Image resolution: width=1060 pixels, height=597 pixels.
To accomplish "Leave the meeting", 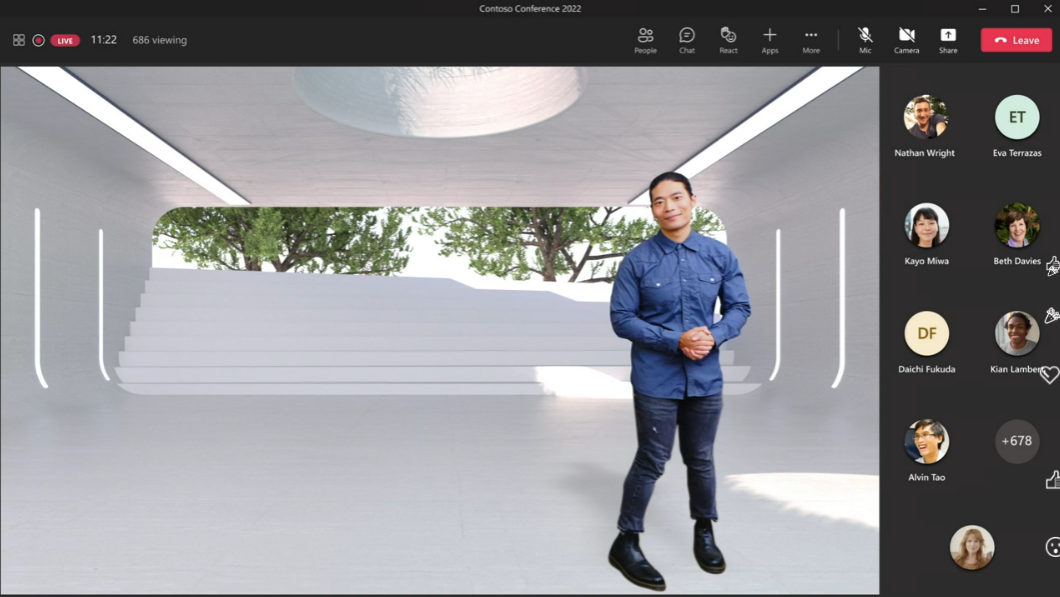I will point(1016,40).
